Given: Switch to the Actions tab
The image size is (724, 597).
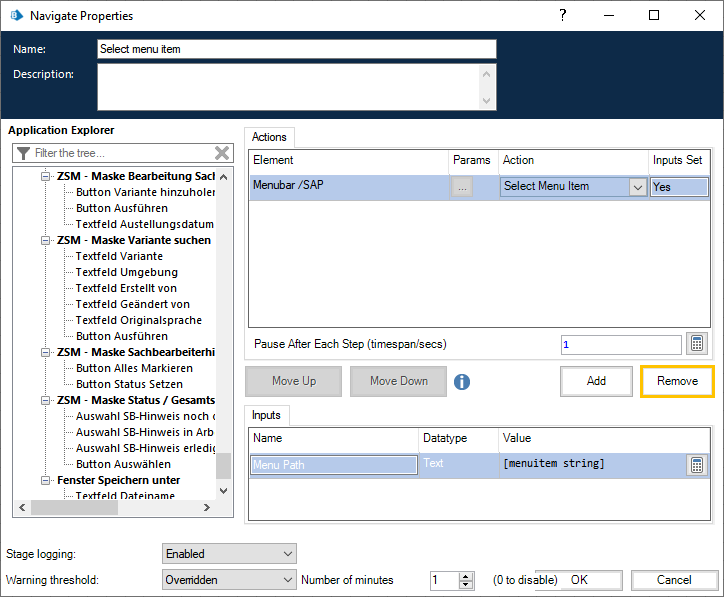Looking at the screenshot, I should 269,137.
